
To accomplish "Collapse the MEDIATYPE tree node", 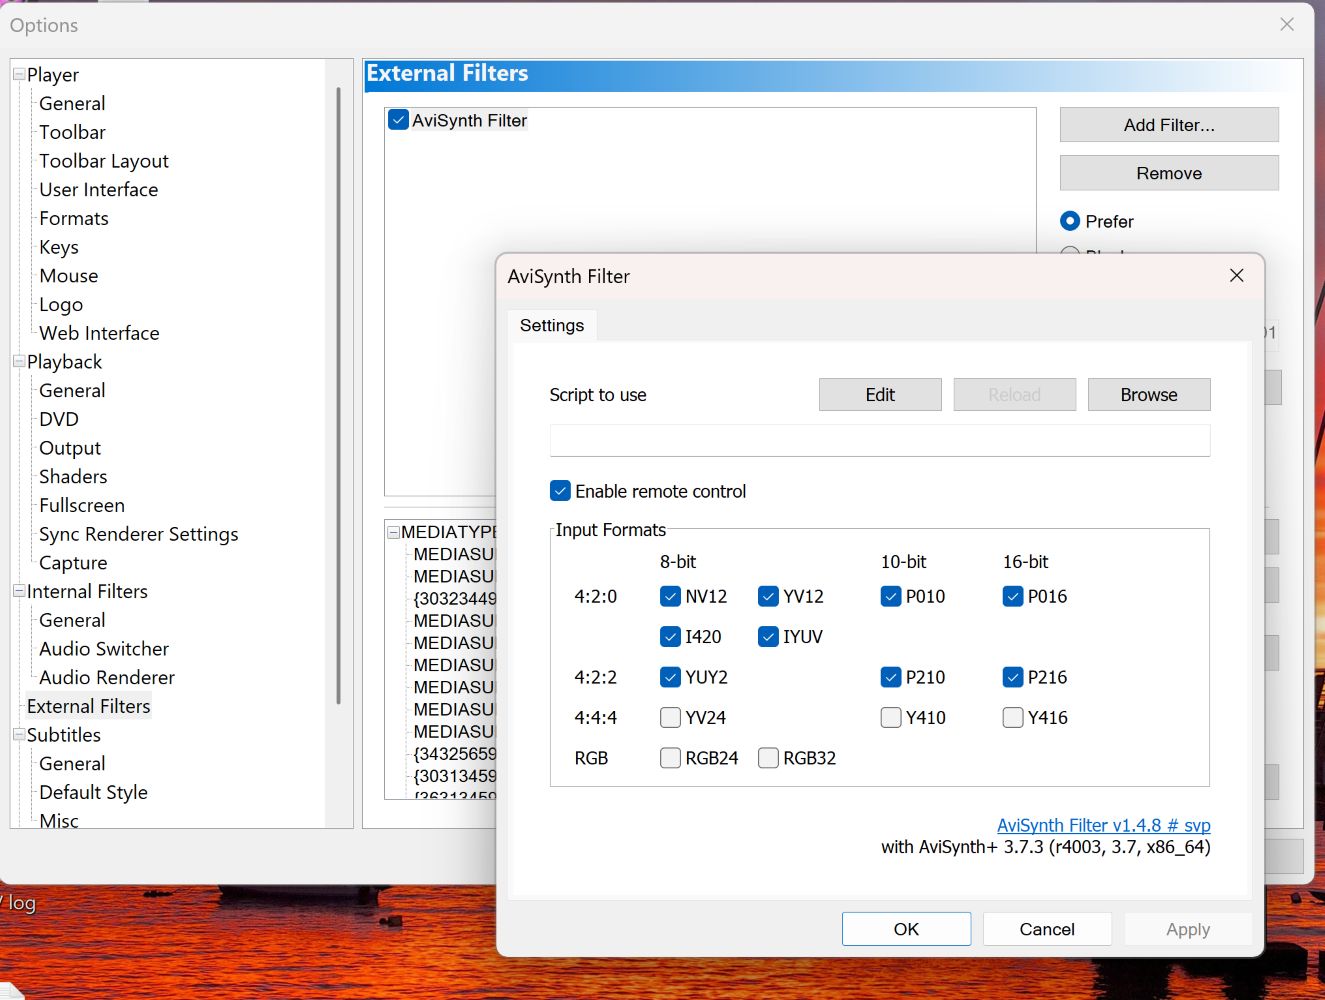I will tap(394, 532).
